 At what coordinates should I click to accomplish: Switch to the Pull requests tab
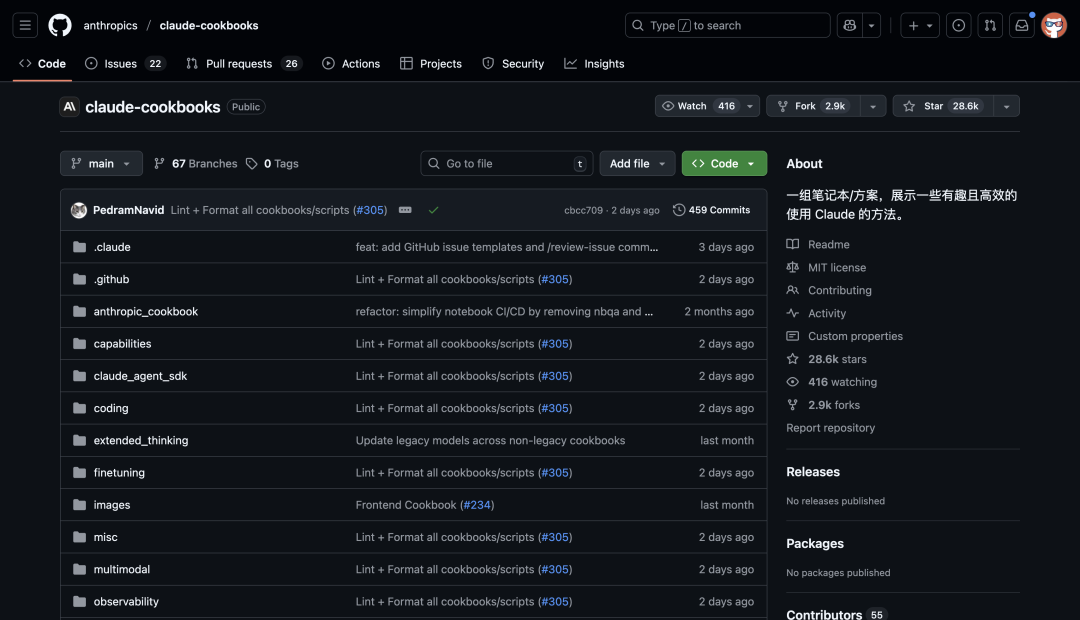coord(244,63)
